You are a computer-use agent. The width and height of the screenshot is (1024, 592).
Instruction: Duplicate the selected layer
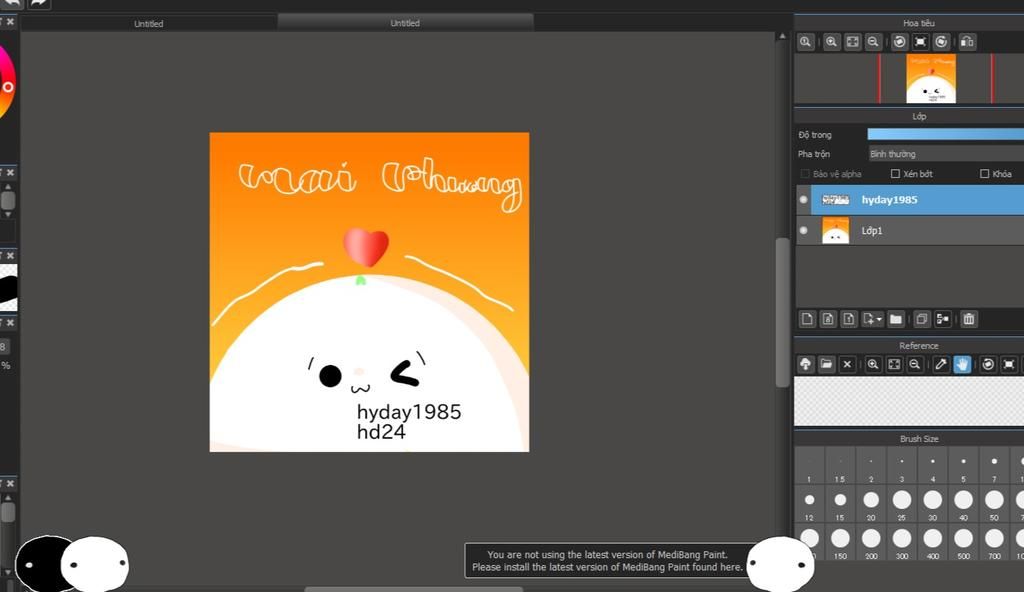(921, 319)
